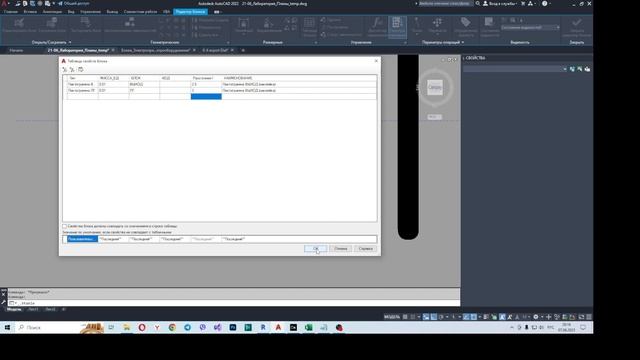Open the coordinate system dropdown below the ViewCube
This screenshot has width=640, height=360.
pyautogui.click(x=434, y=117)
